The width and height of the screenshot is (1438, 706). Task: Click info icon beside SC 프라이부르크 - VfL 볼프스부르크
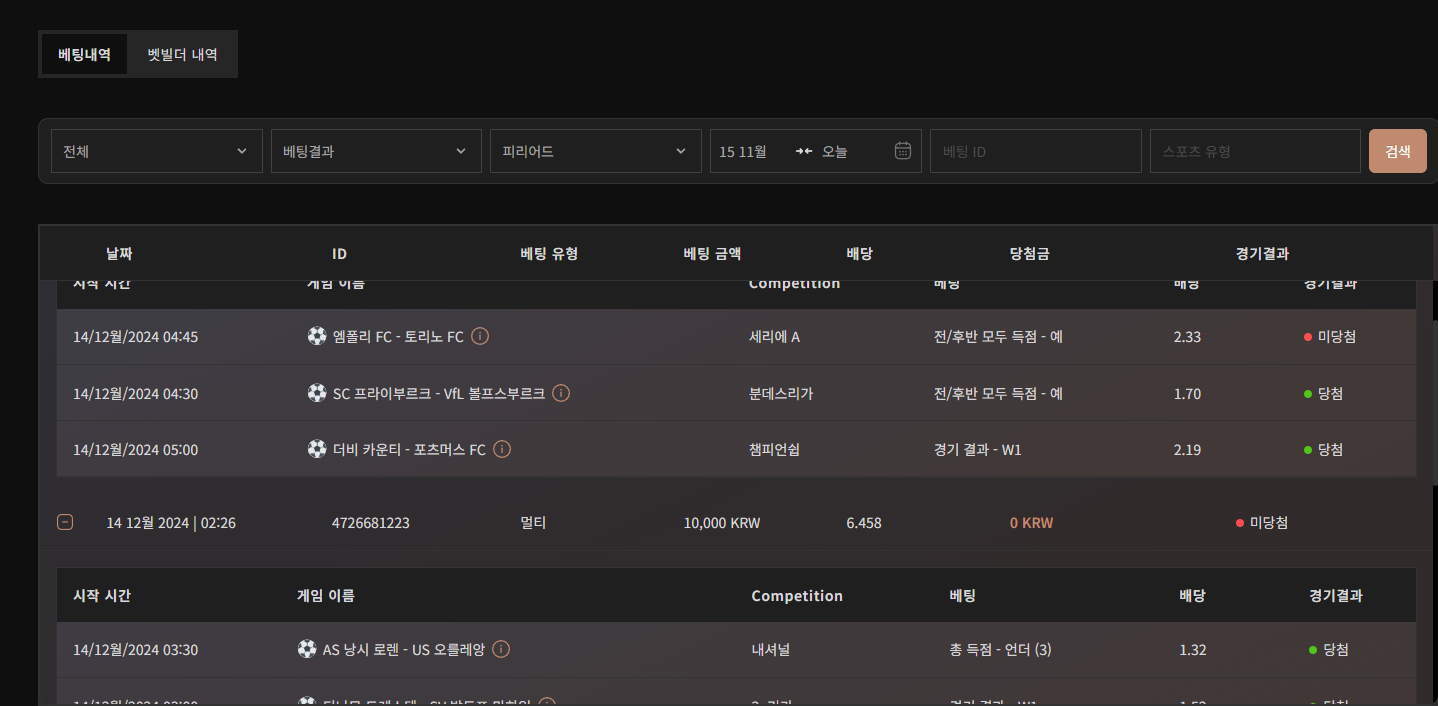tap(561, 393)
